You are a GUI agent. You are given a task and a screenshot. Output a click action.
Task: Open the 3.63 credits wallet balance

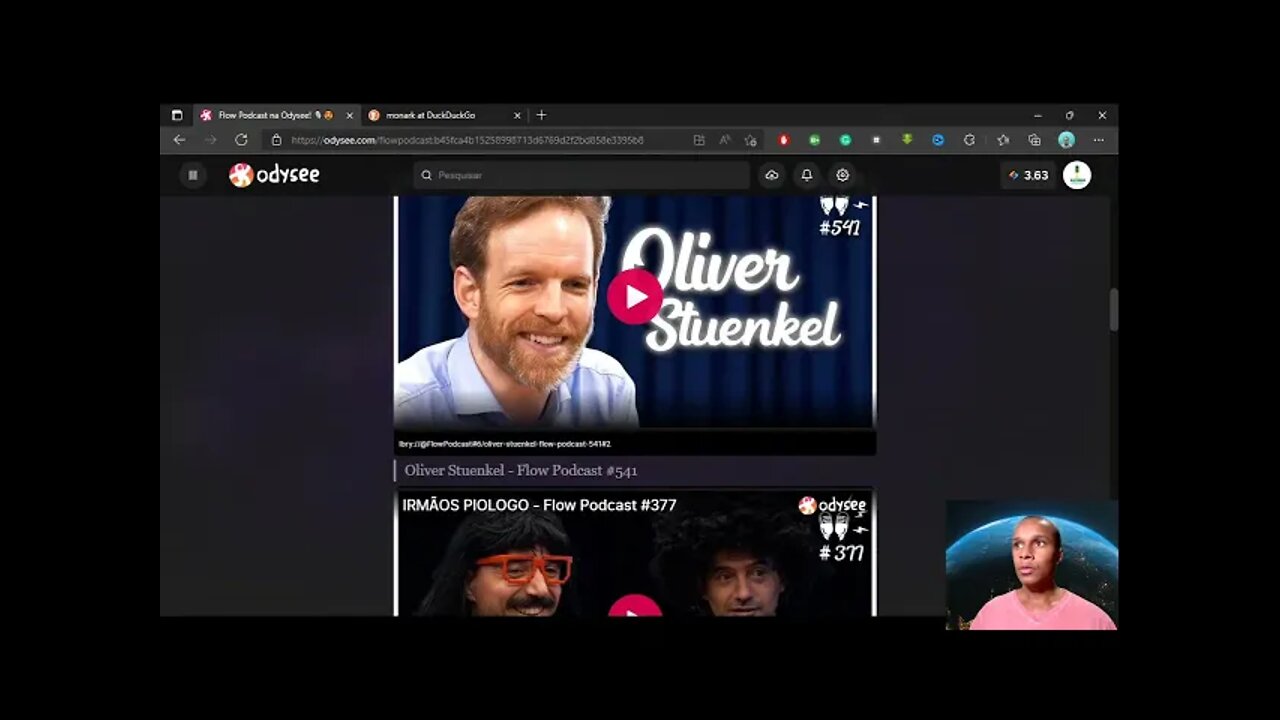pyautogui.click(x=1028, y=175)
